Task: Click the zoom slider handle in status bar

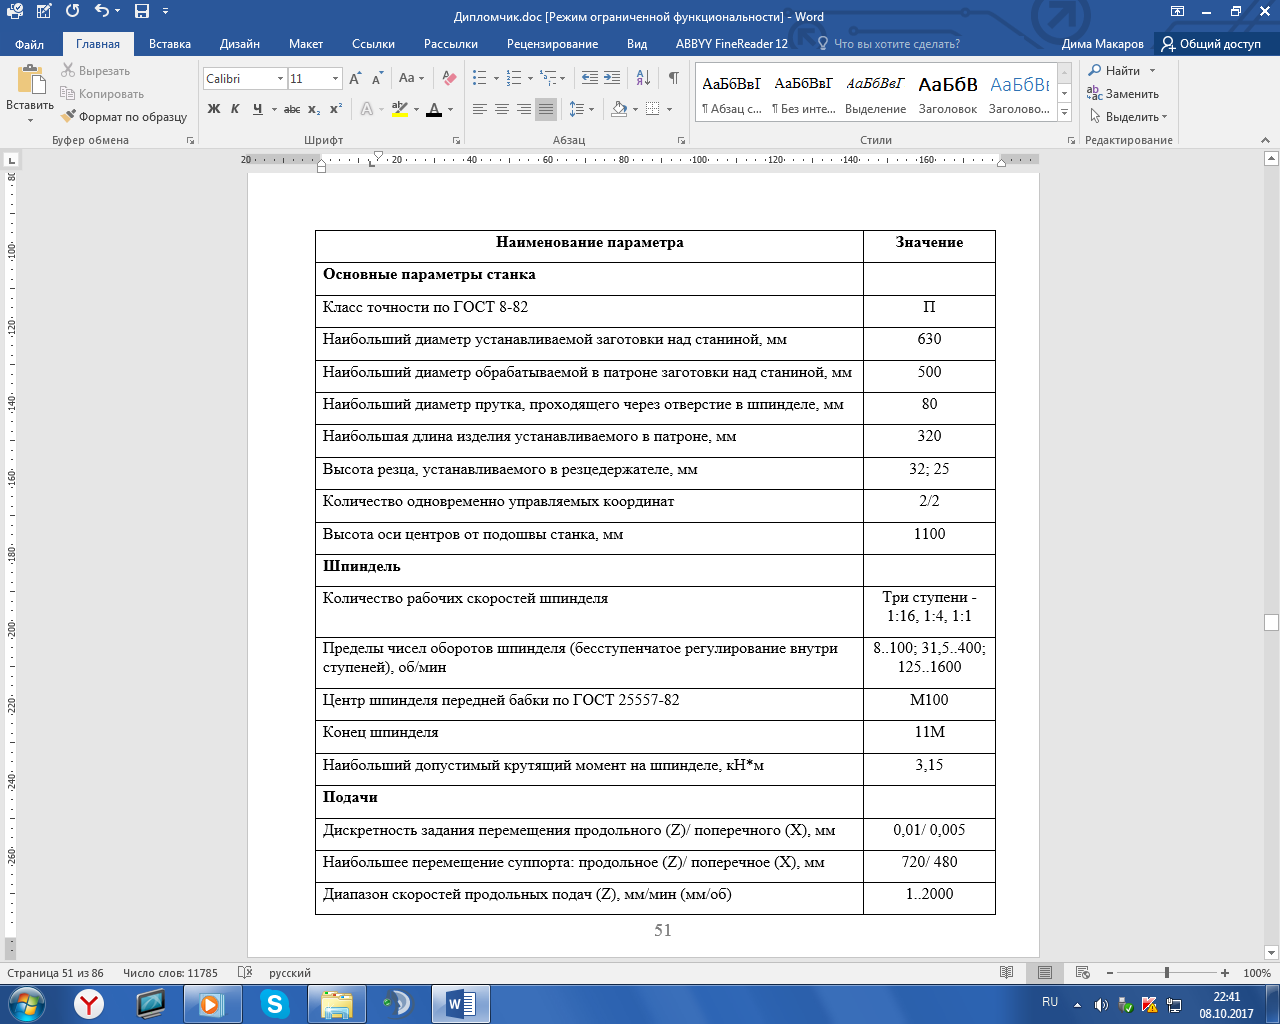Action: tap(1166, 973)
